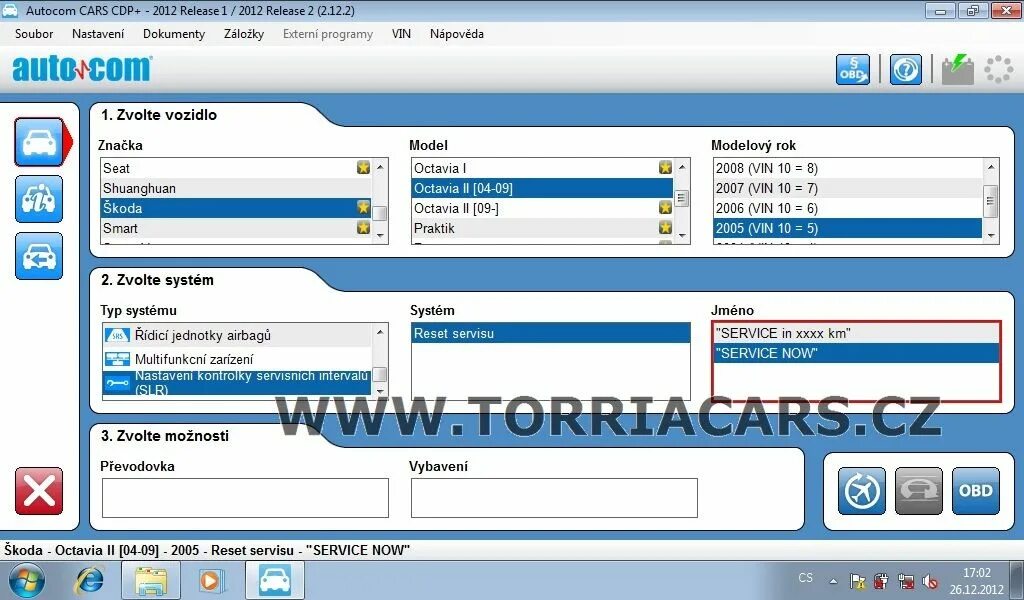Click the connection status spinner icon

[999, 69]
